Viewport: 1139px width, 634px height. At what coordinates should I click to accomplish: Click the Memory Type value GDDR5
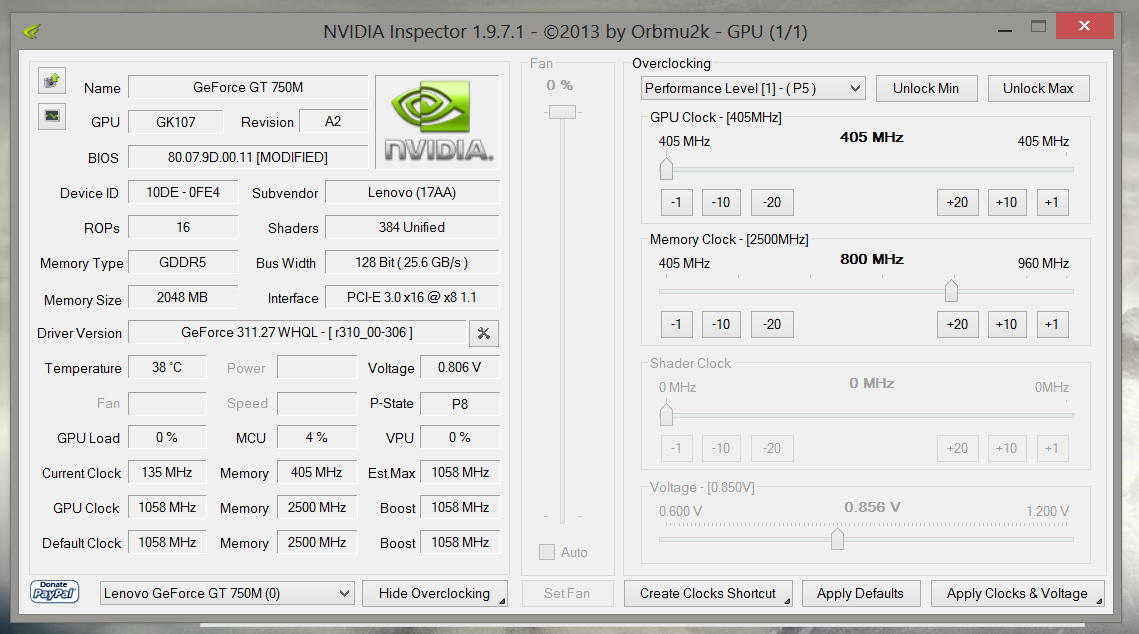coord(183,262)
